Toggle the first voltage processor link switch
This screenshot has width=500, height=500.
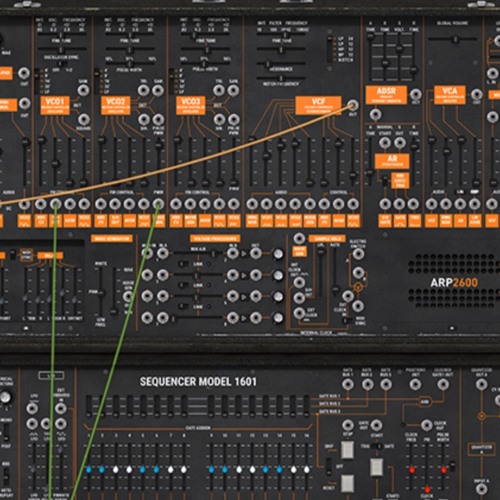(x=182, y=264)
